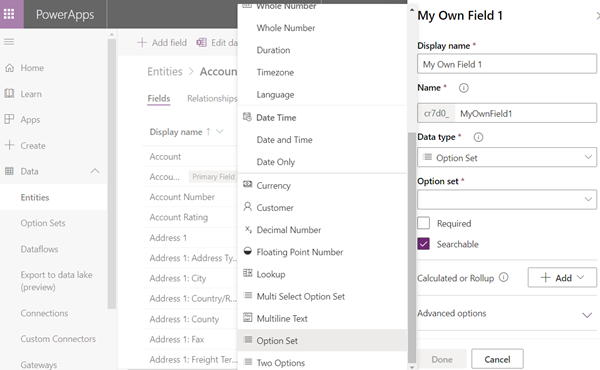Click the Two Options icon
Screen dimensions: 600x370
(248, 362)
